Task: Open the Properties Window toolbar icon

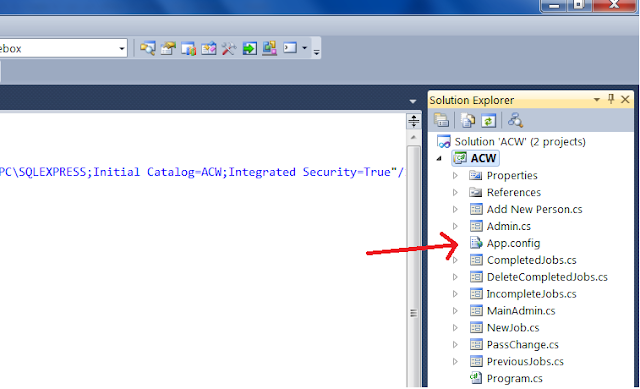Action: (168, 49)
